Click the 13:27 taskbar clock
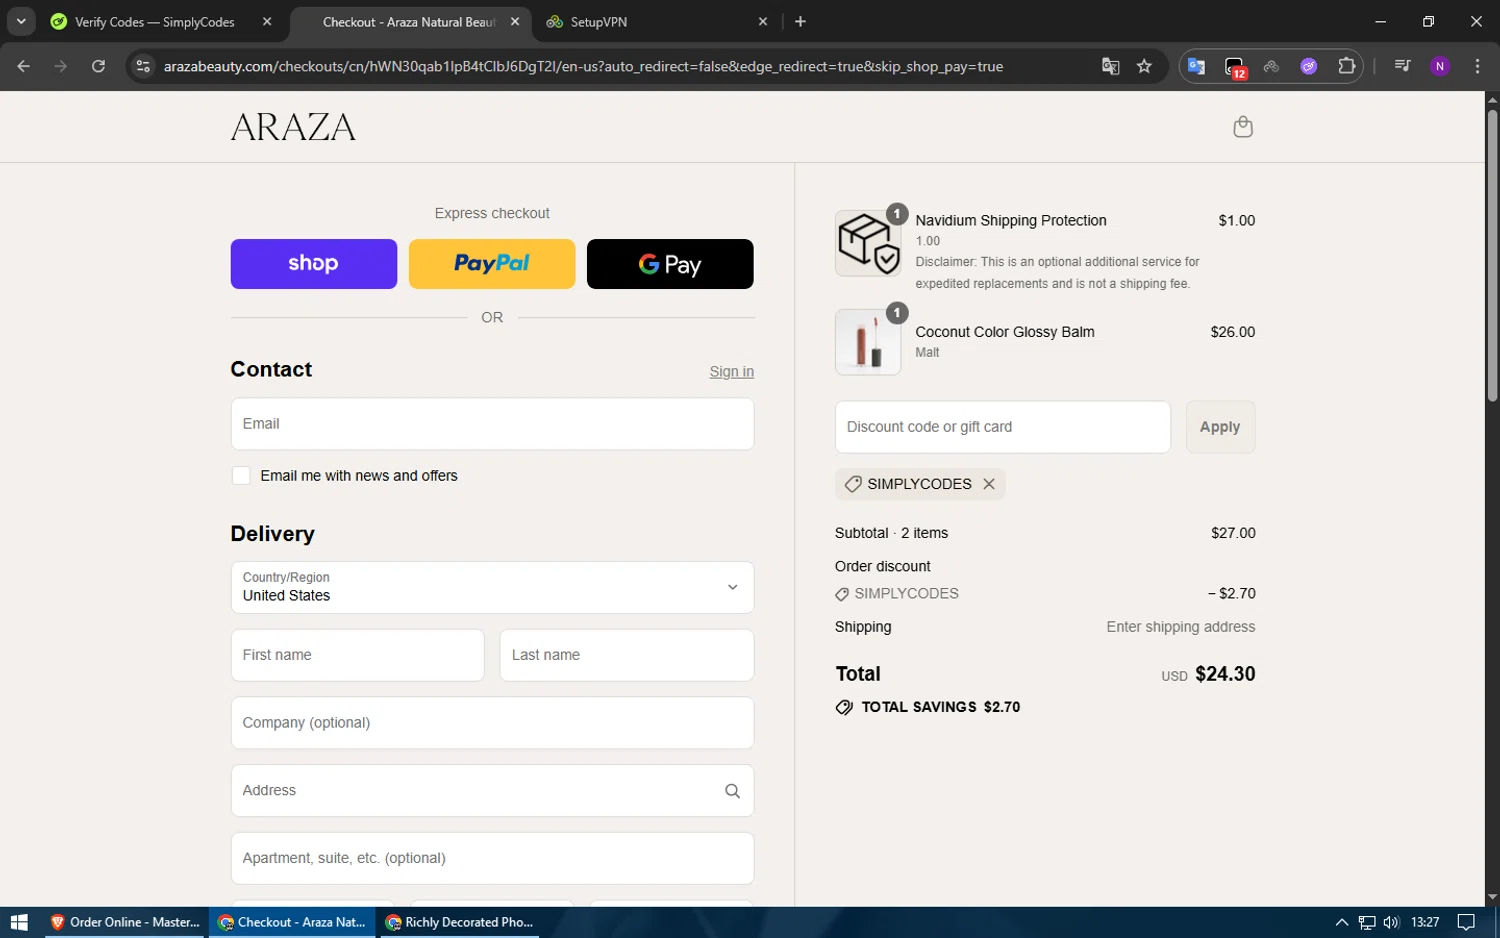 tap(1425, 922)
